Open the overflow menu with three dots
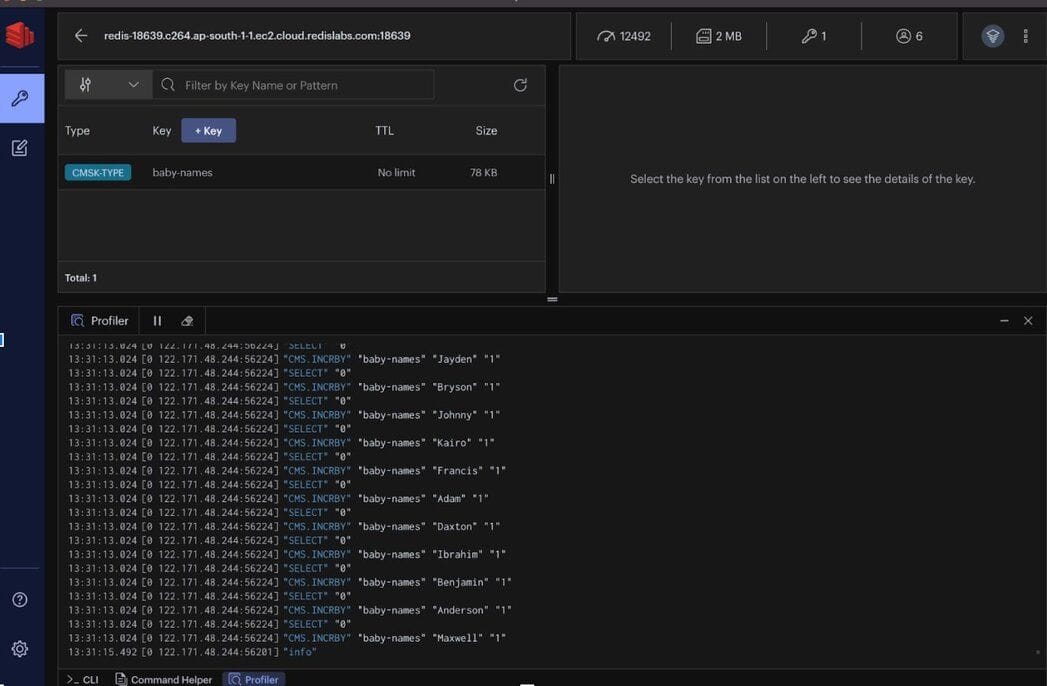1047x686 pixels. point(1027,35)
